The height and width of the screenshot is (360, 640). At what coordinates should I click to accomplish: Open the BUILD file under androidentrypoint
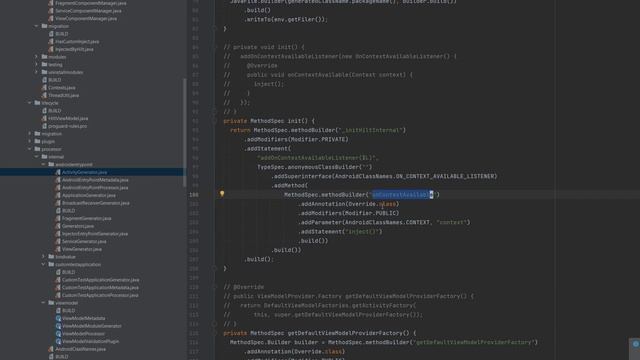pos(68,211)
